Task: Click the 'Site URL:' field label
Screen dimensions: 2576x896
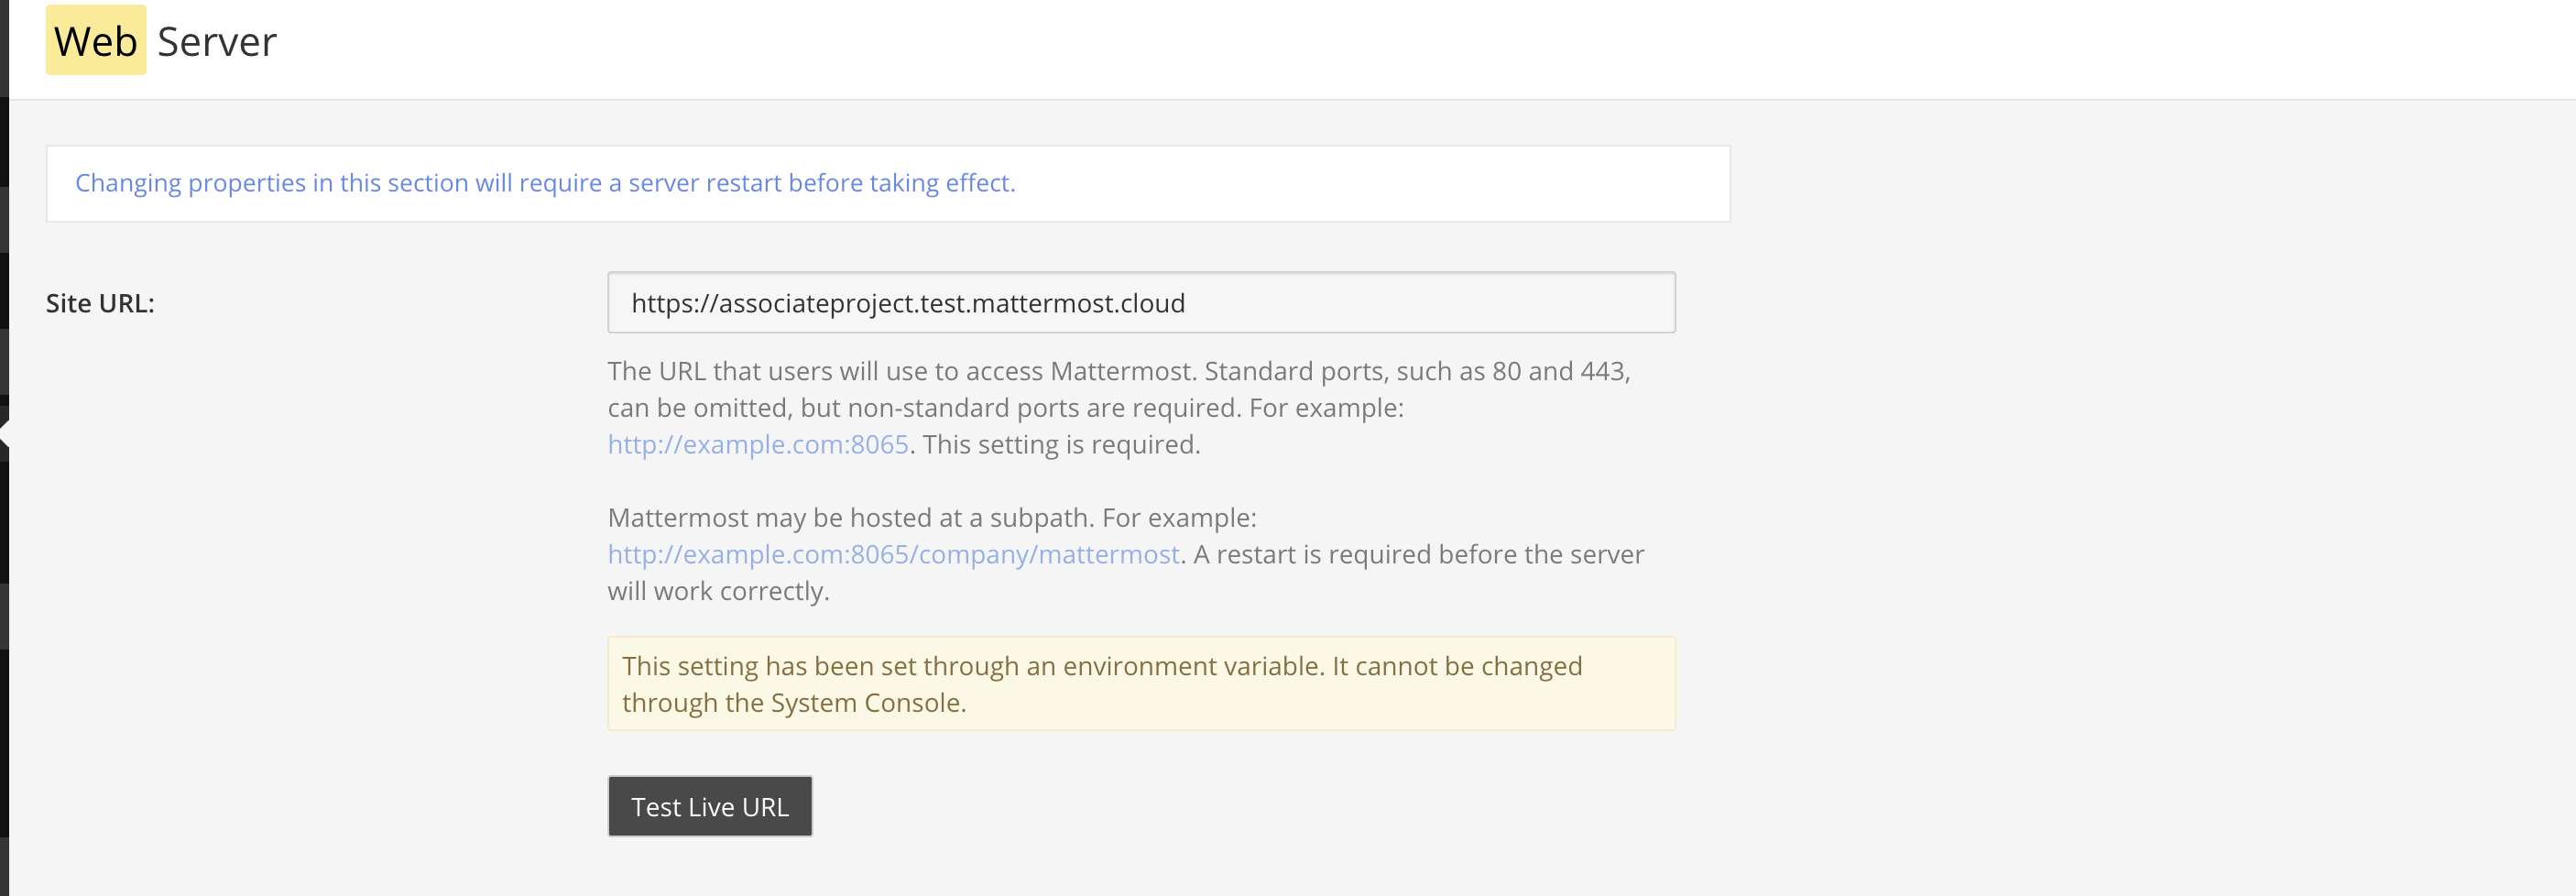Action: (x=100, y=303)
